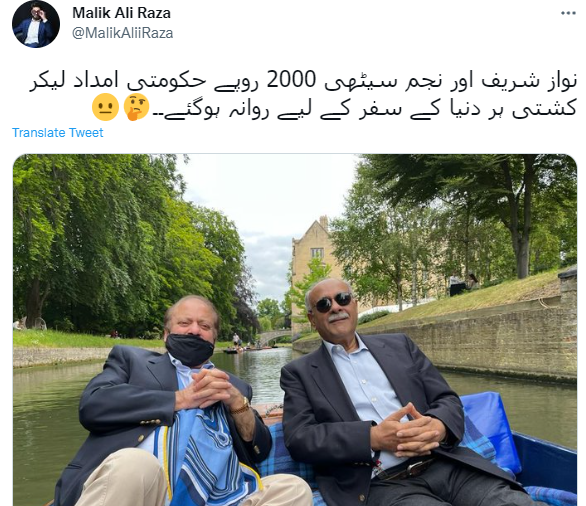The image size is (586, 506).
Task: Click the number 2000 in the tweet
Action: point(291,80)
